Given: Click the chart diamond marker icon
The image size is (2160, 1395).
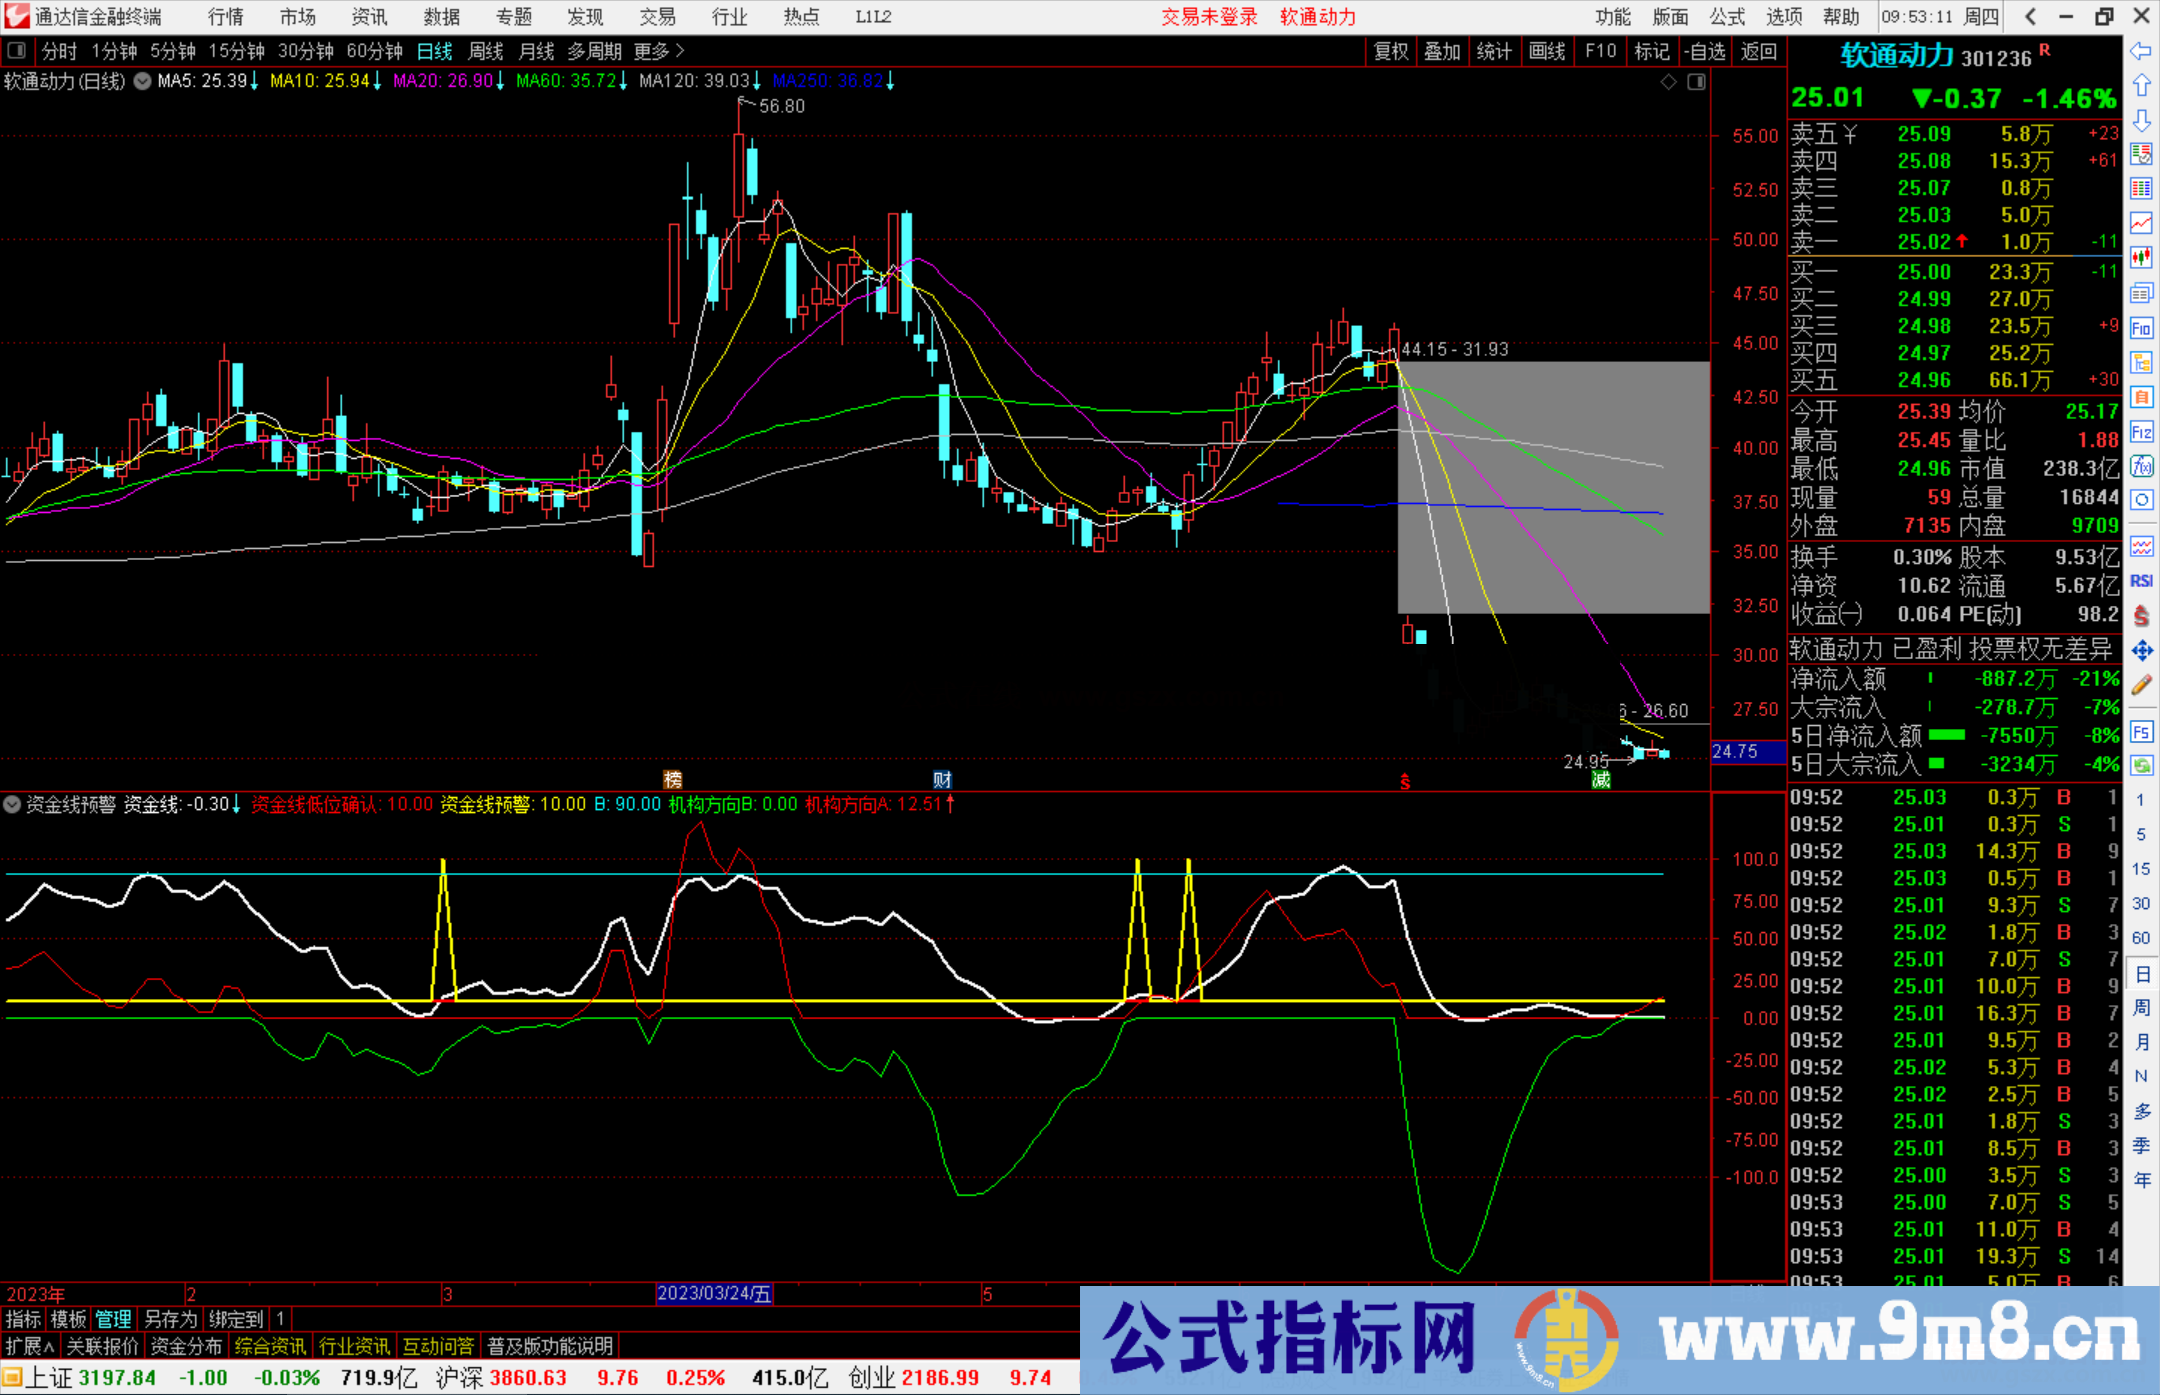Looking at the screenshot, I should point(1668,82).
